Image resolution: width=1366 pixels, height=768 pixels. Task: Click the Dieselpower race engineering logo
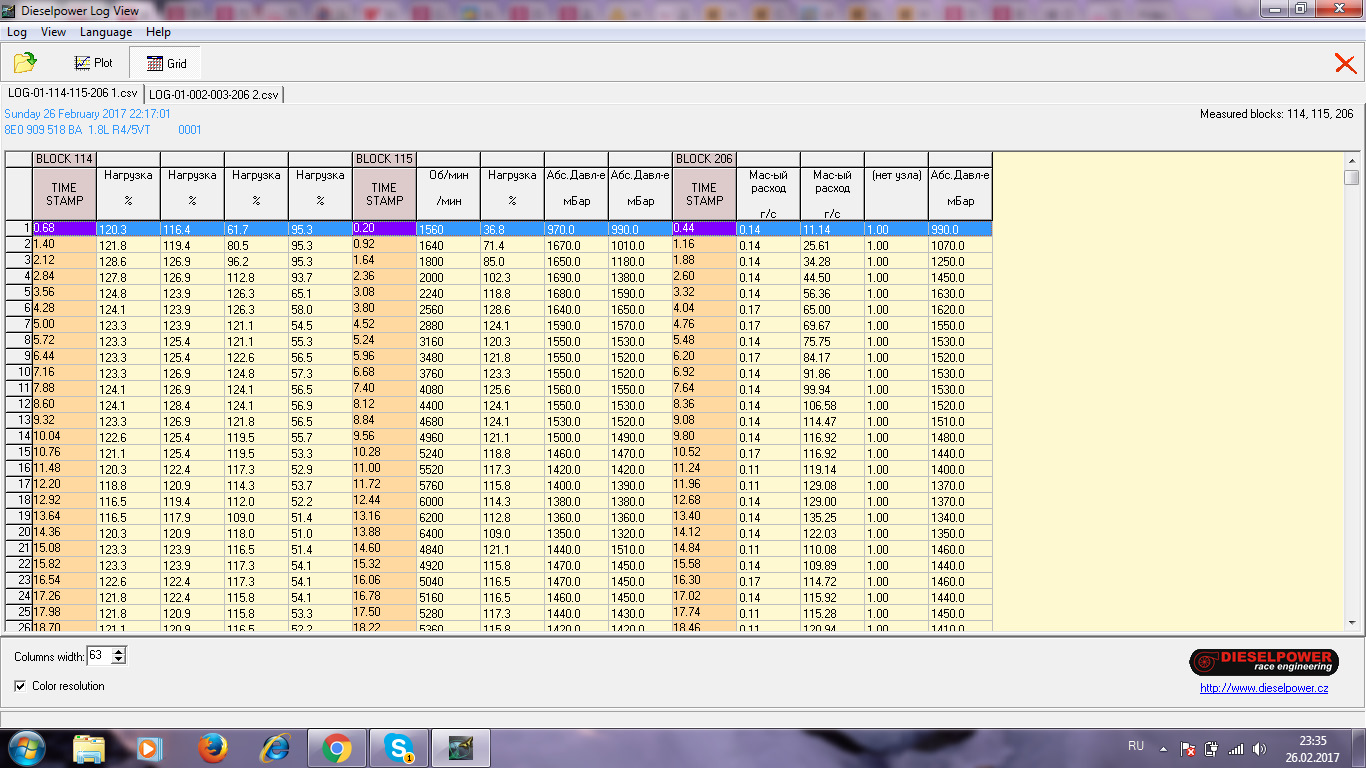point(1263,662)
